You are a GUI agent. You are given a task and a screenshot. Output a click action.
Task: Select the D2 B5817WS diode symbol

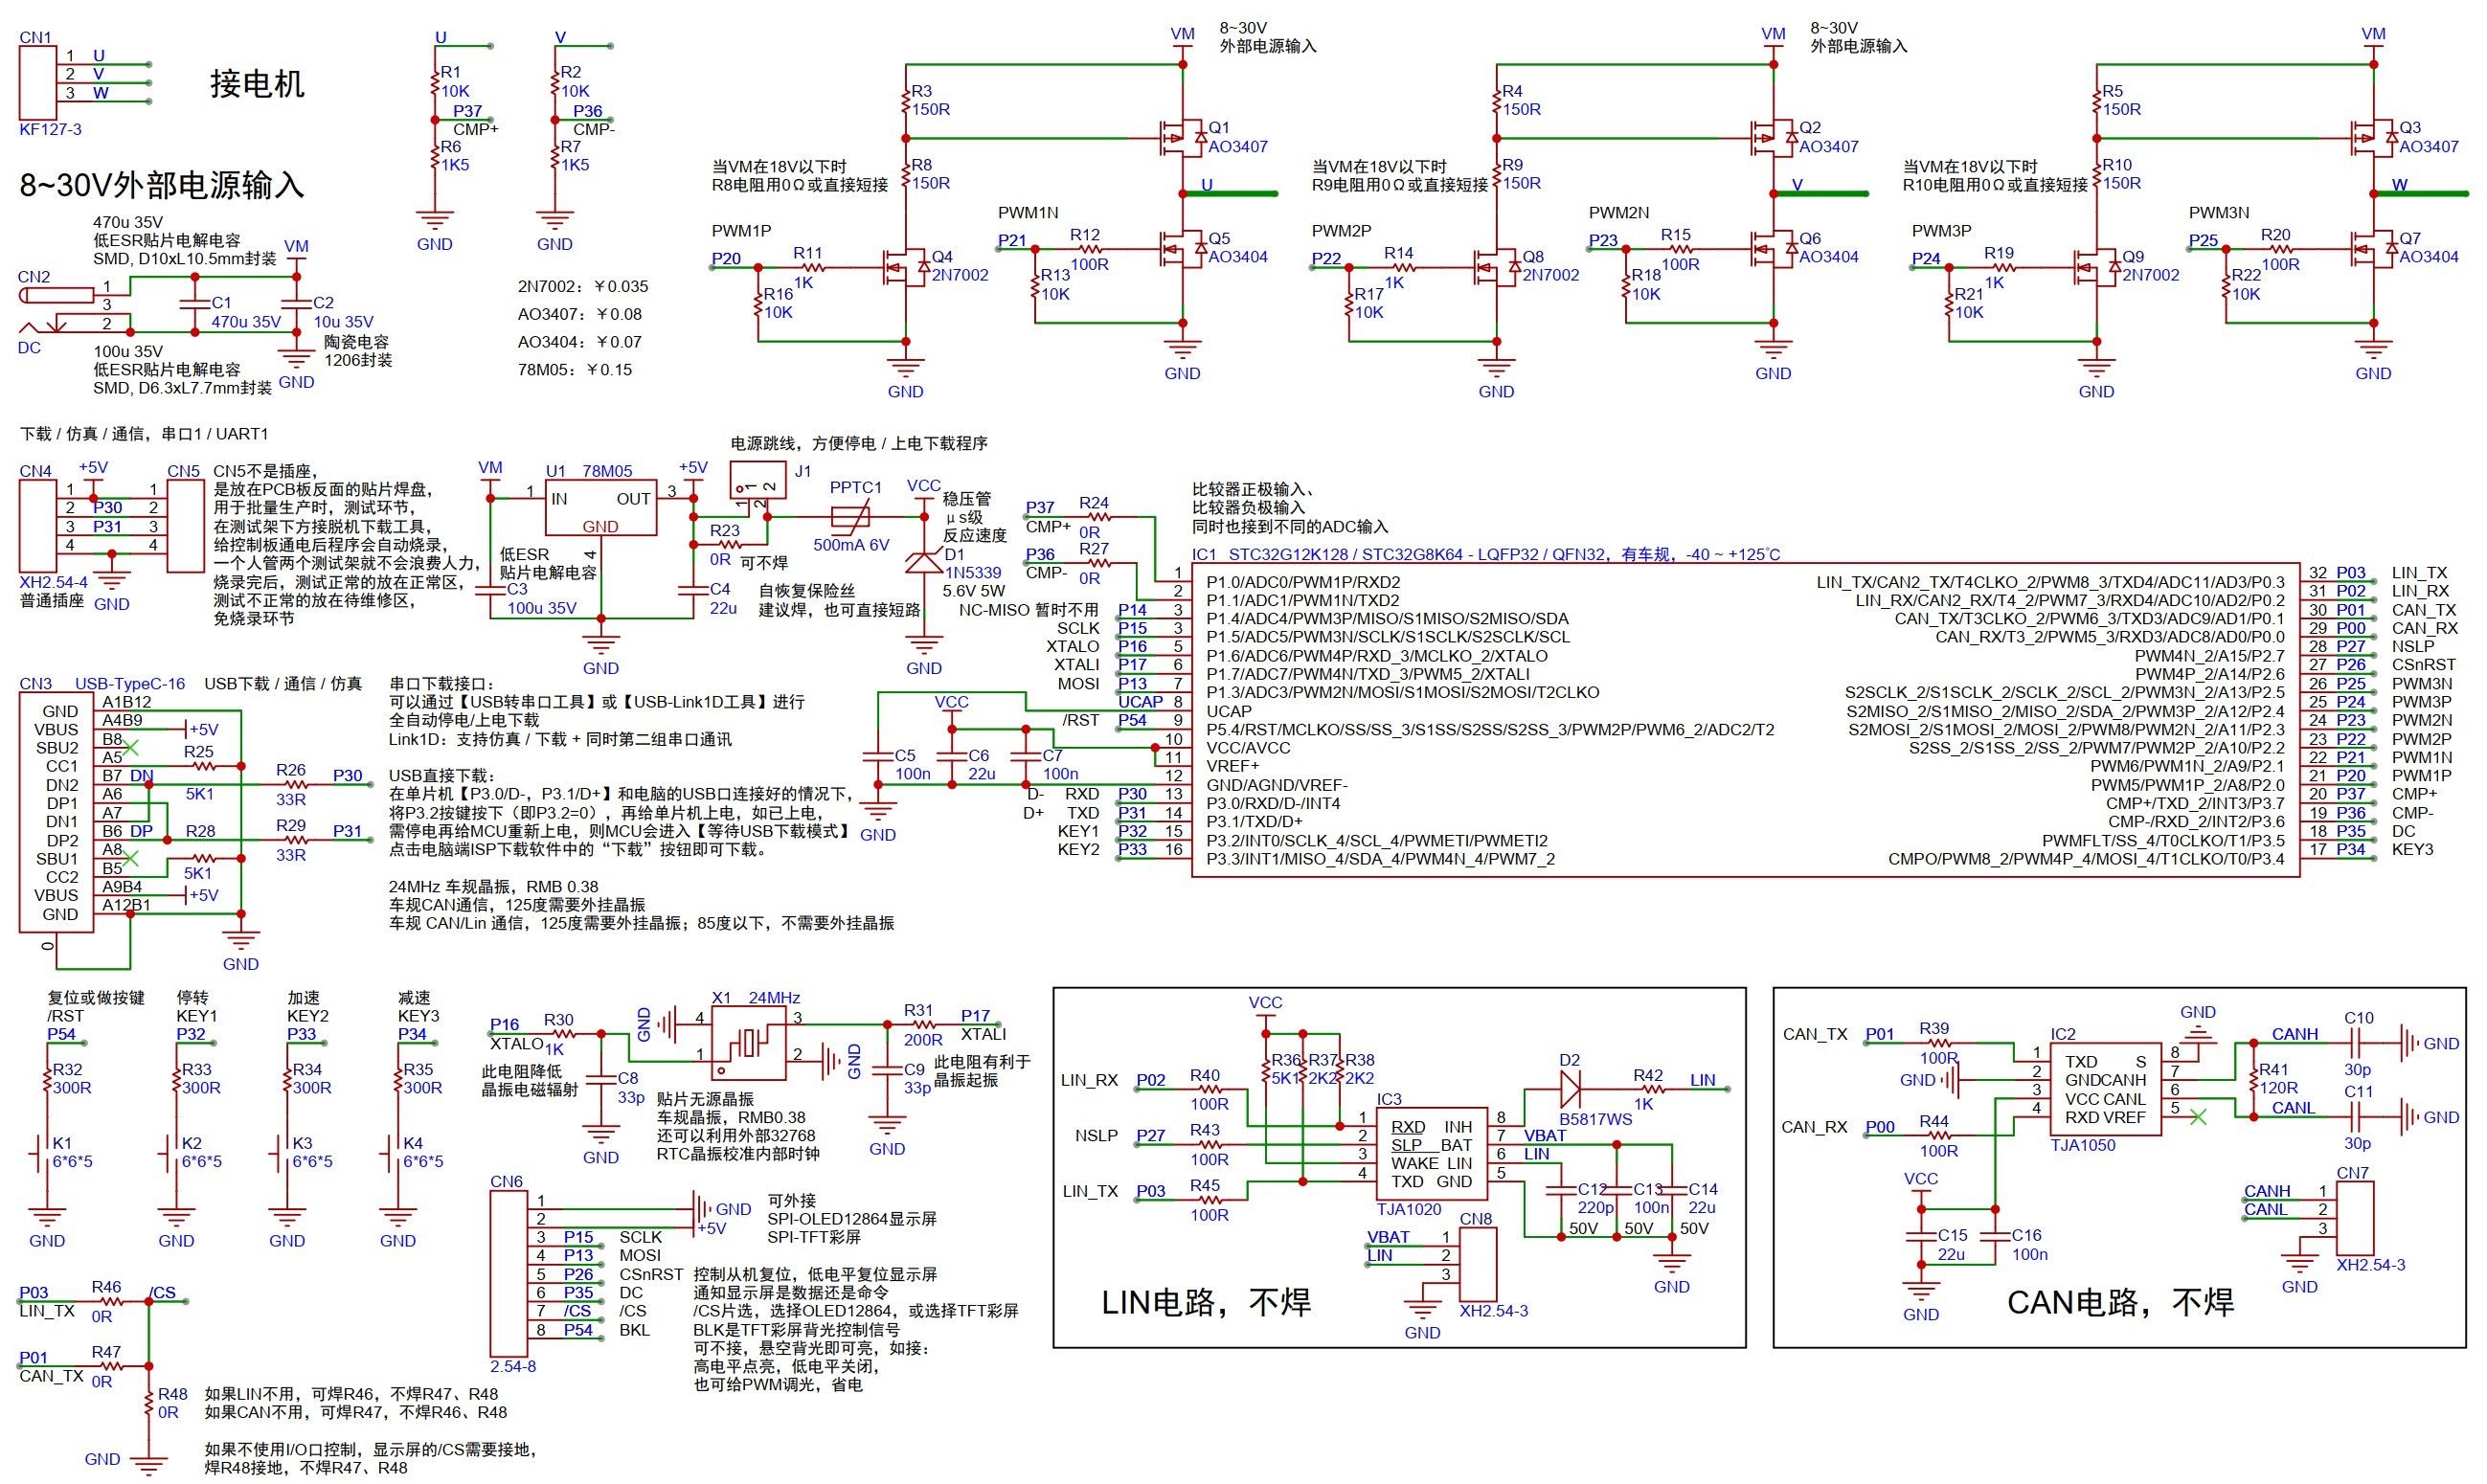coord(1570,1088)
